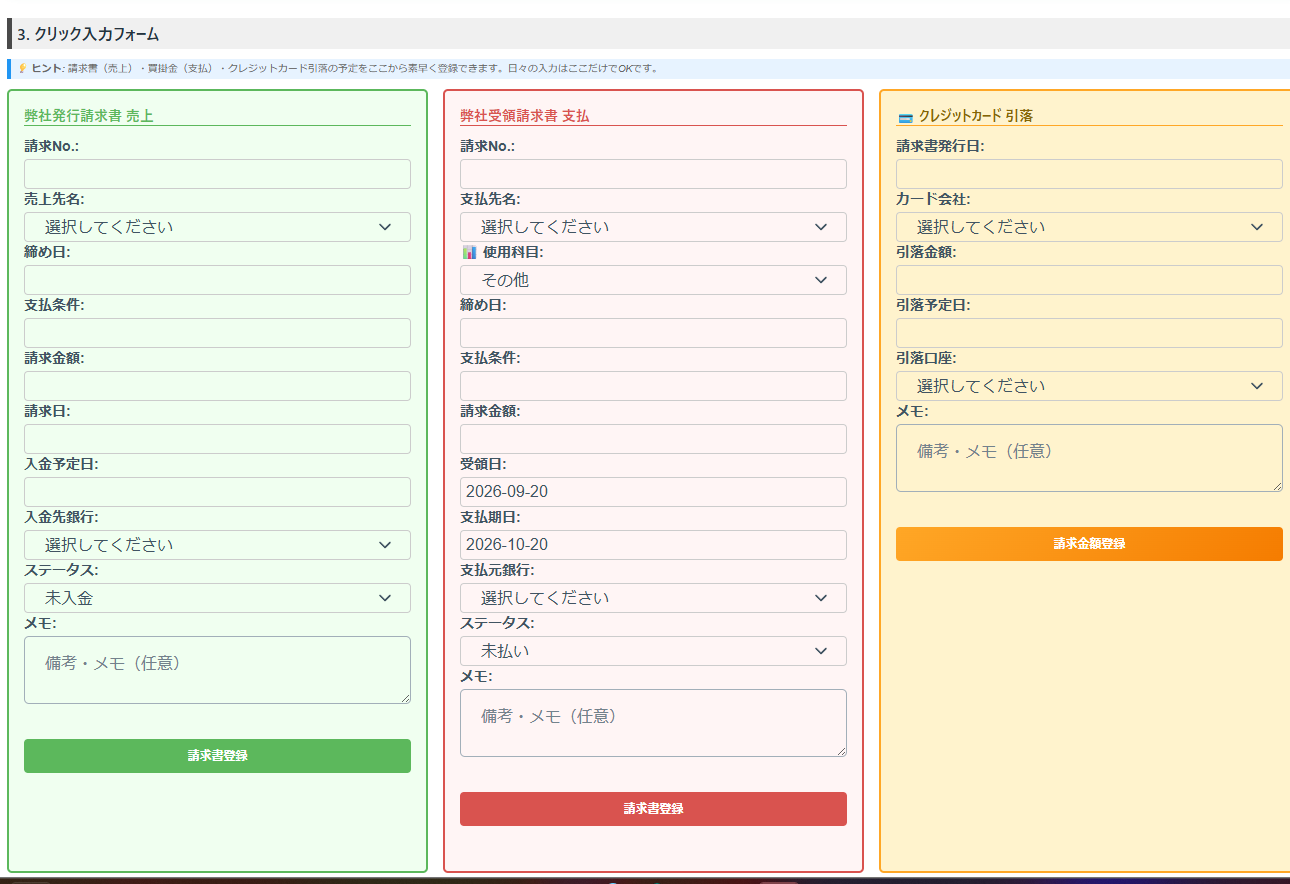Focus the 引落予定日 field
Viewport: 1290px width, 884px height.
click(1089, 333)
